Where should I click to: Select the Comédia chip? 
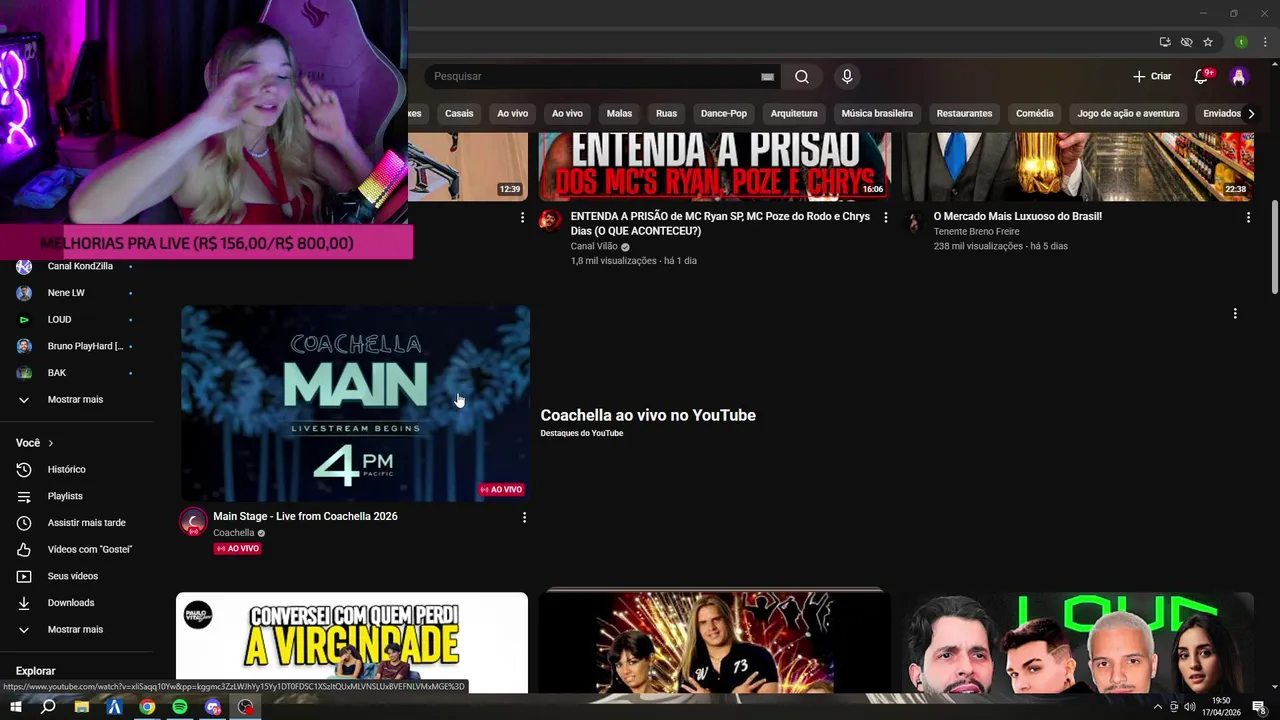[1034, 114]
